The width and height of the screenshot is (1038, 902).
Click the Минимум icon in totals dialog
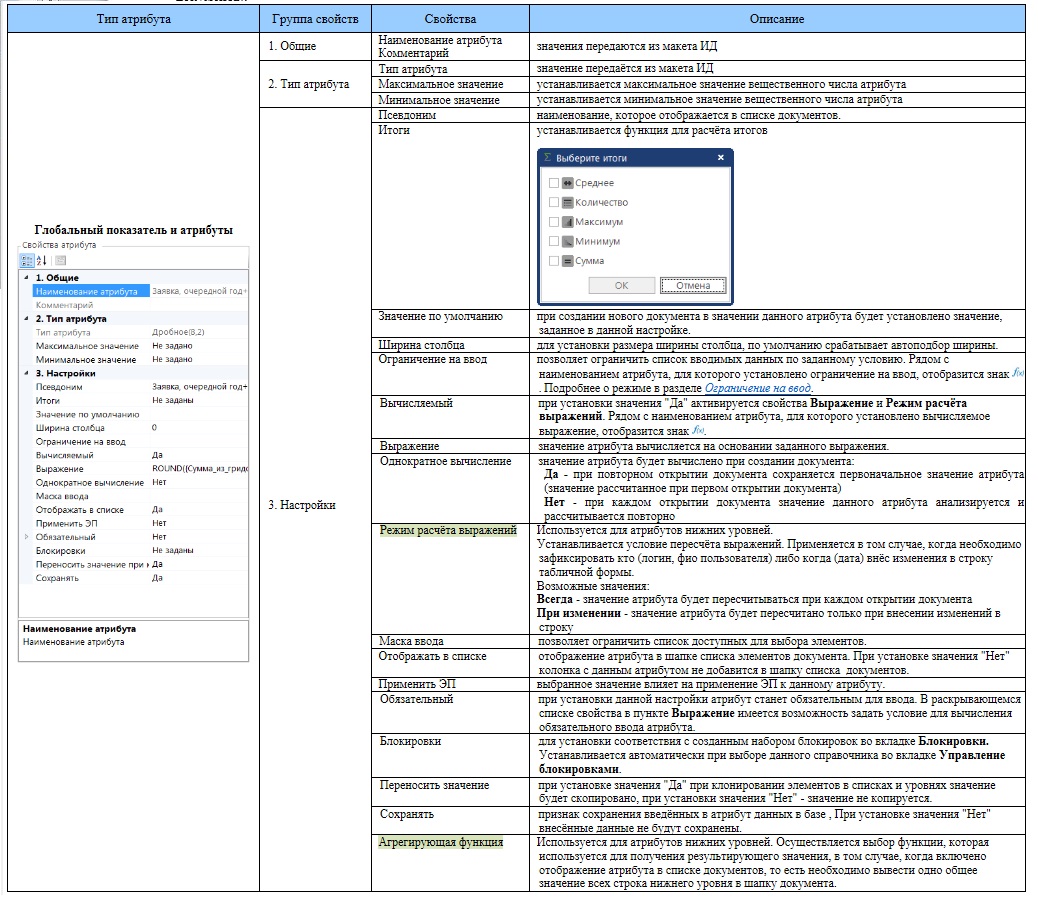(x=567, y=241)
